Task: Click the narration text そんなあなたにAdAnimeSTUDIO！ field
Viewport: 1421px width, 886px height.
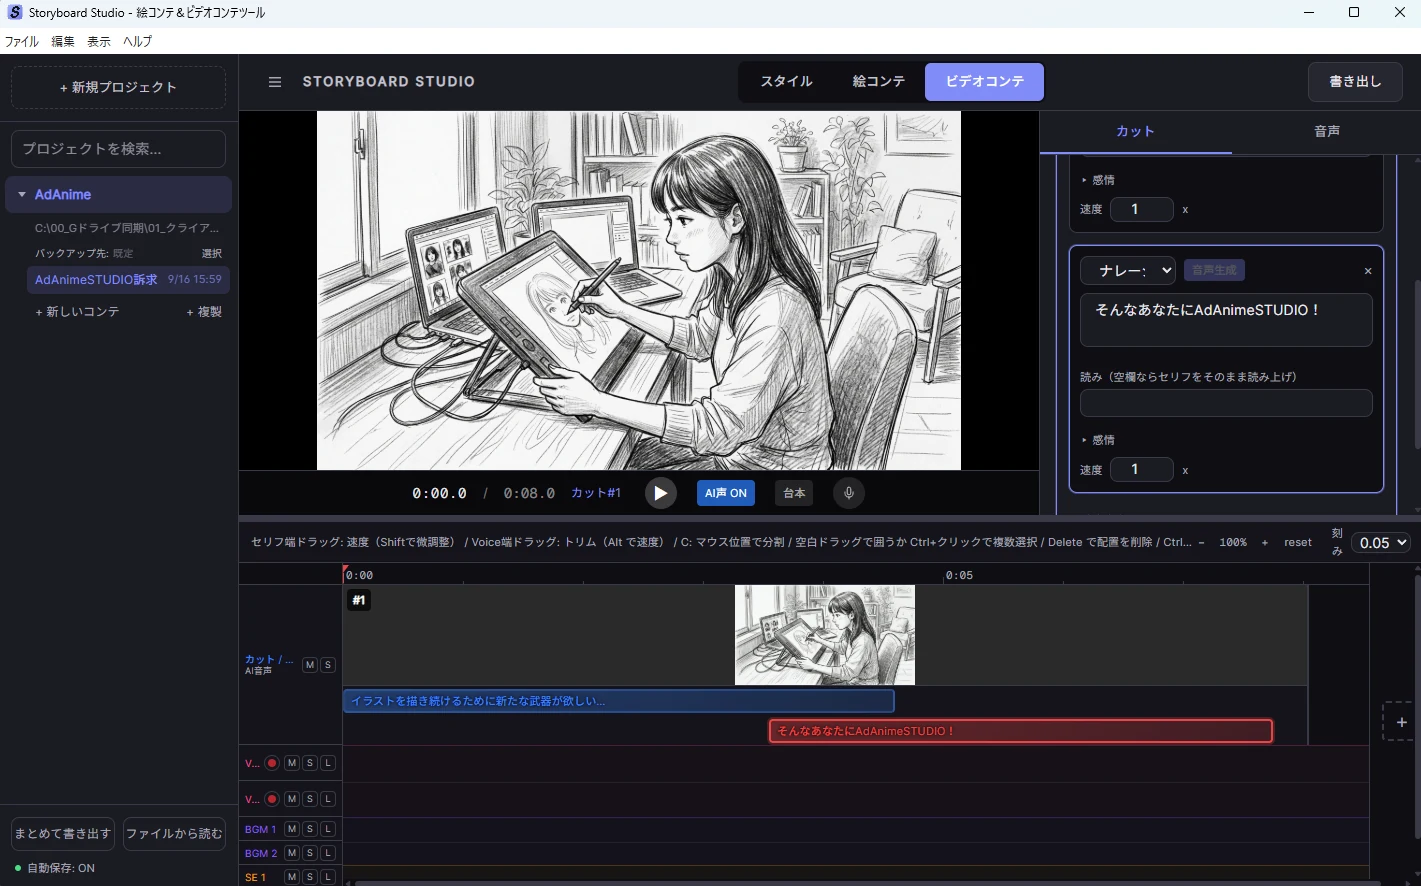Action: 1226,320
